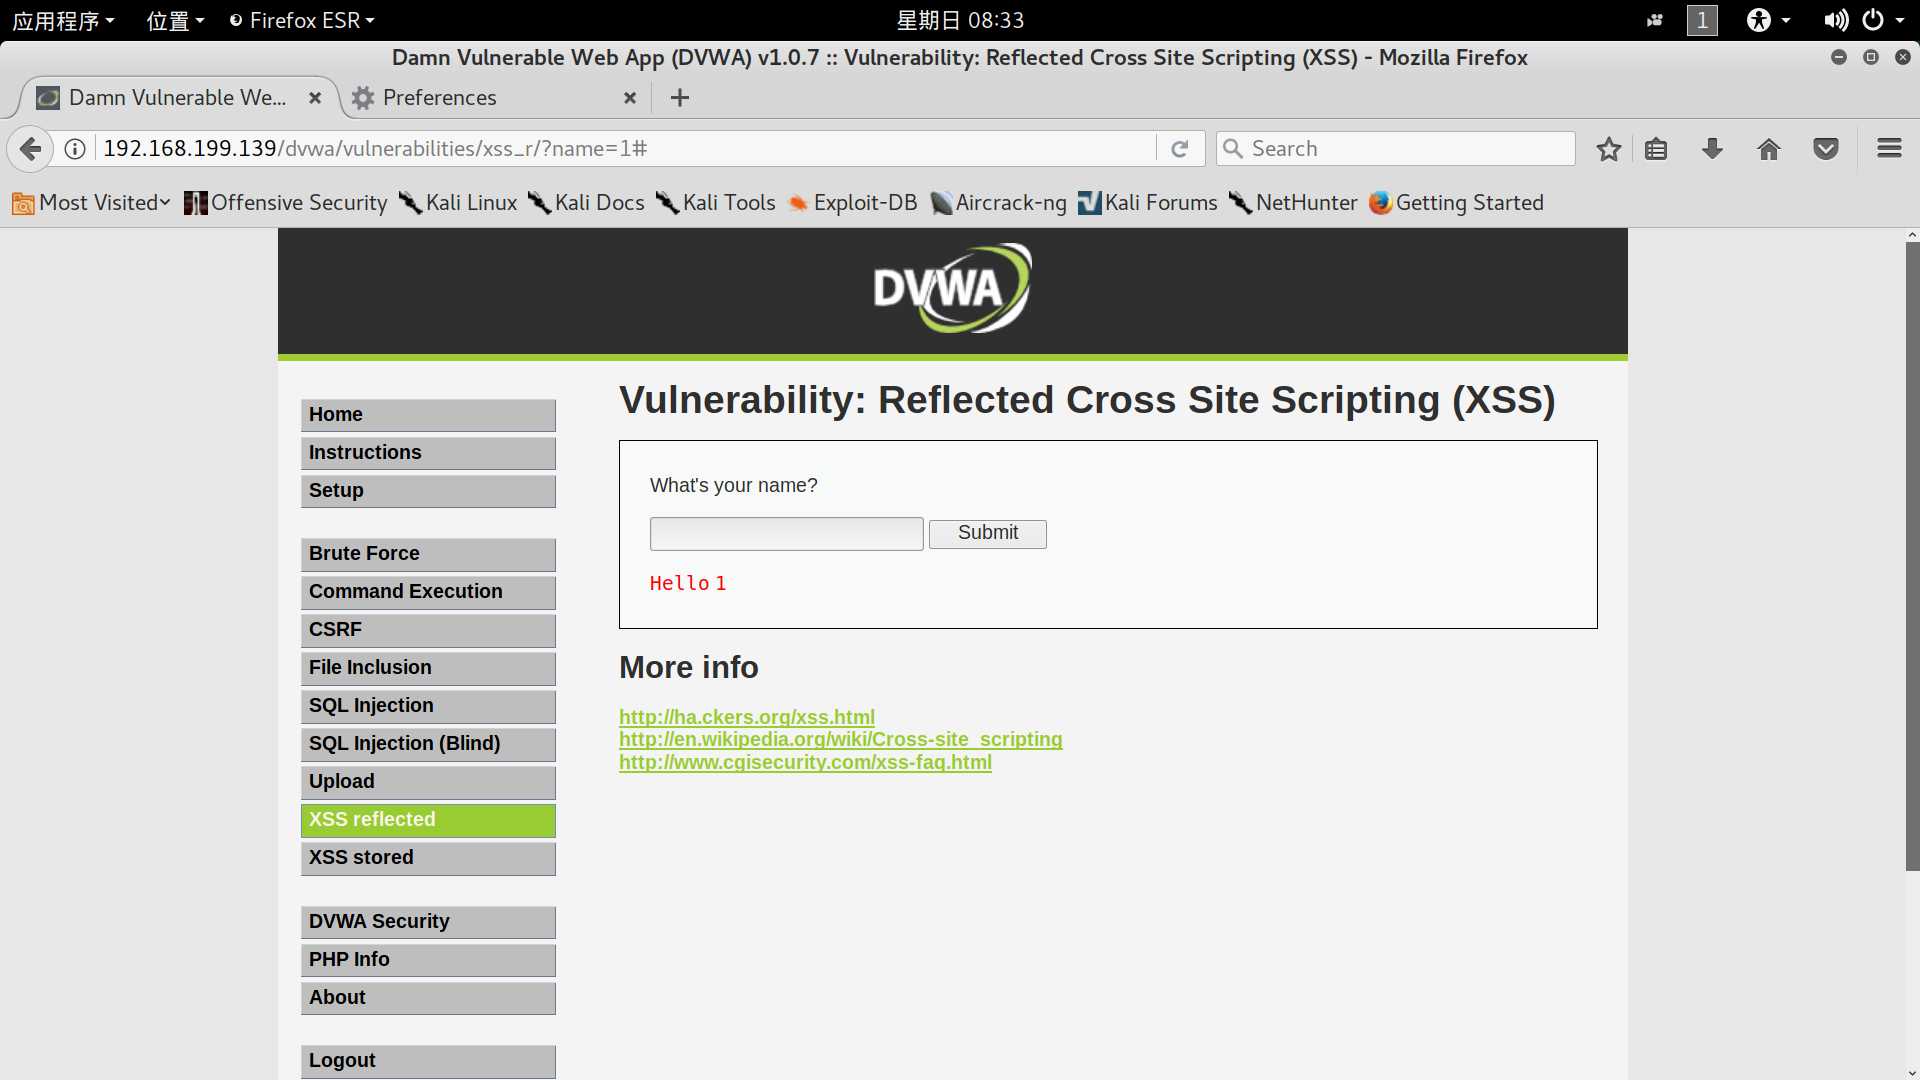This screenshot has height=1080, width=1920.
Task: Go back using the browser back arrow
Action: 30,149
